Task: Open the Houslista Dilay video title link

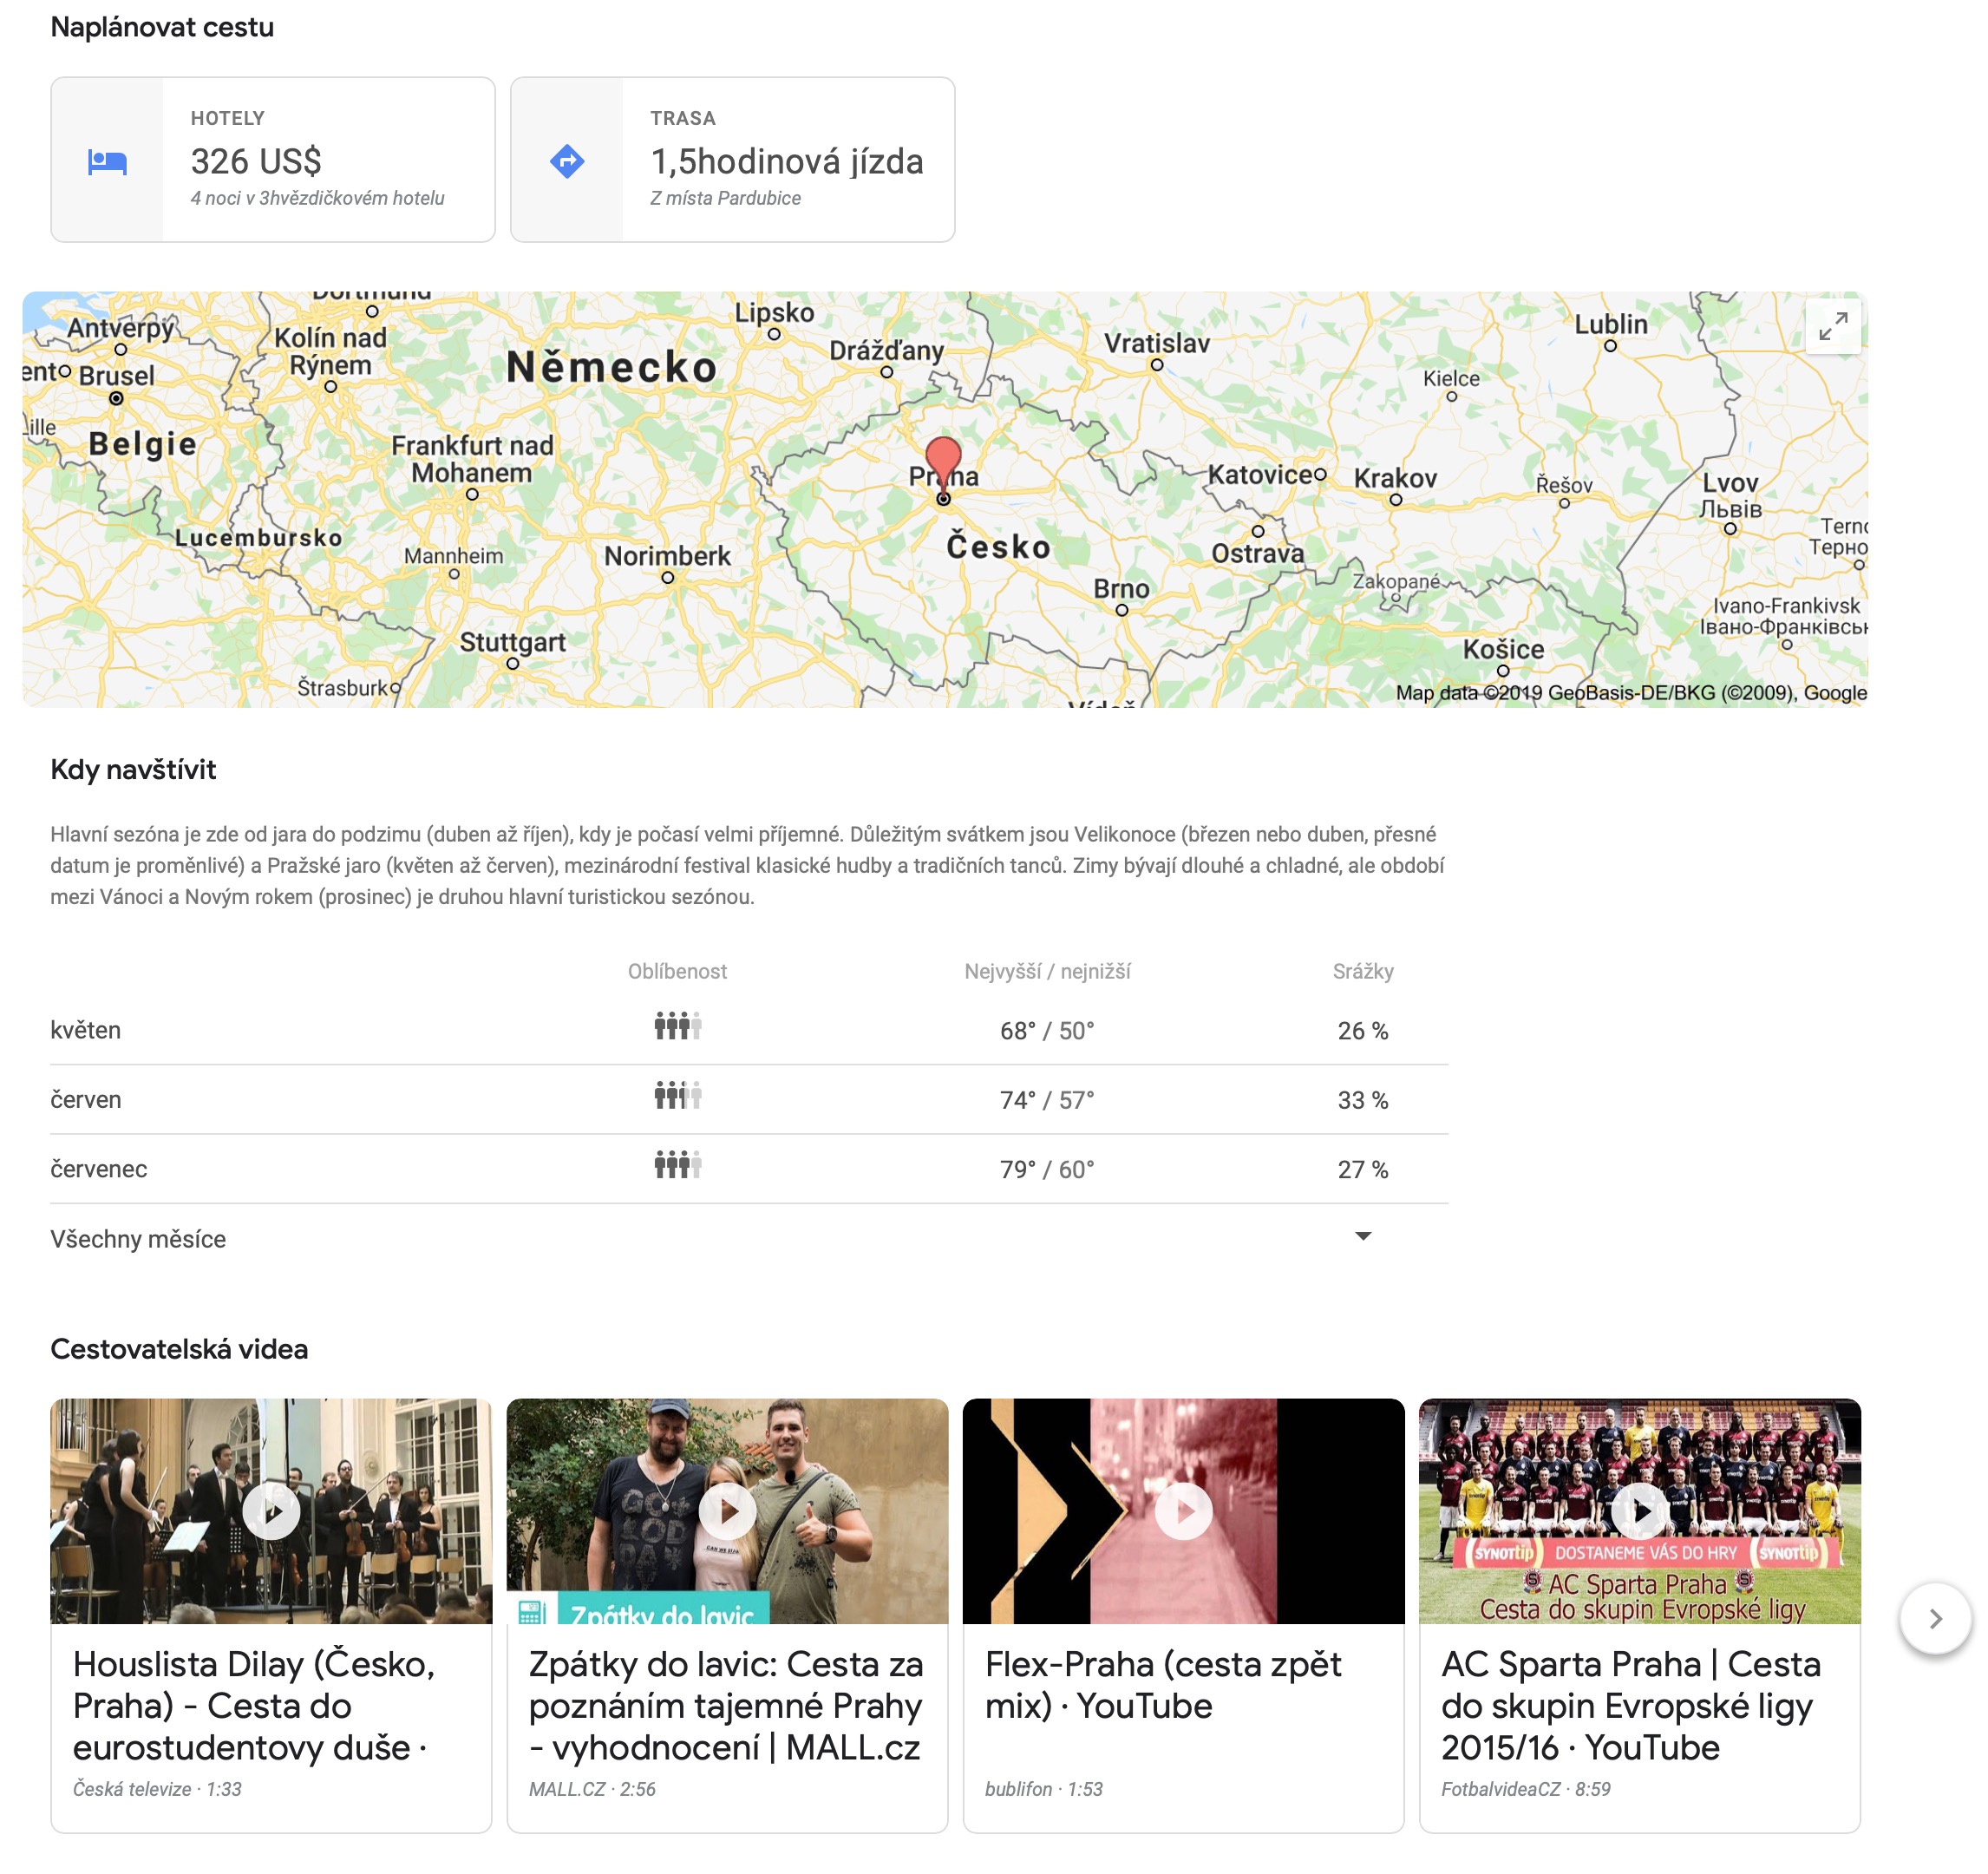Action: [x=254, y=1705]
